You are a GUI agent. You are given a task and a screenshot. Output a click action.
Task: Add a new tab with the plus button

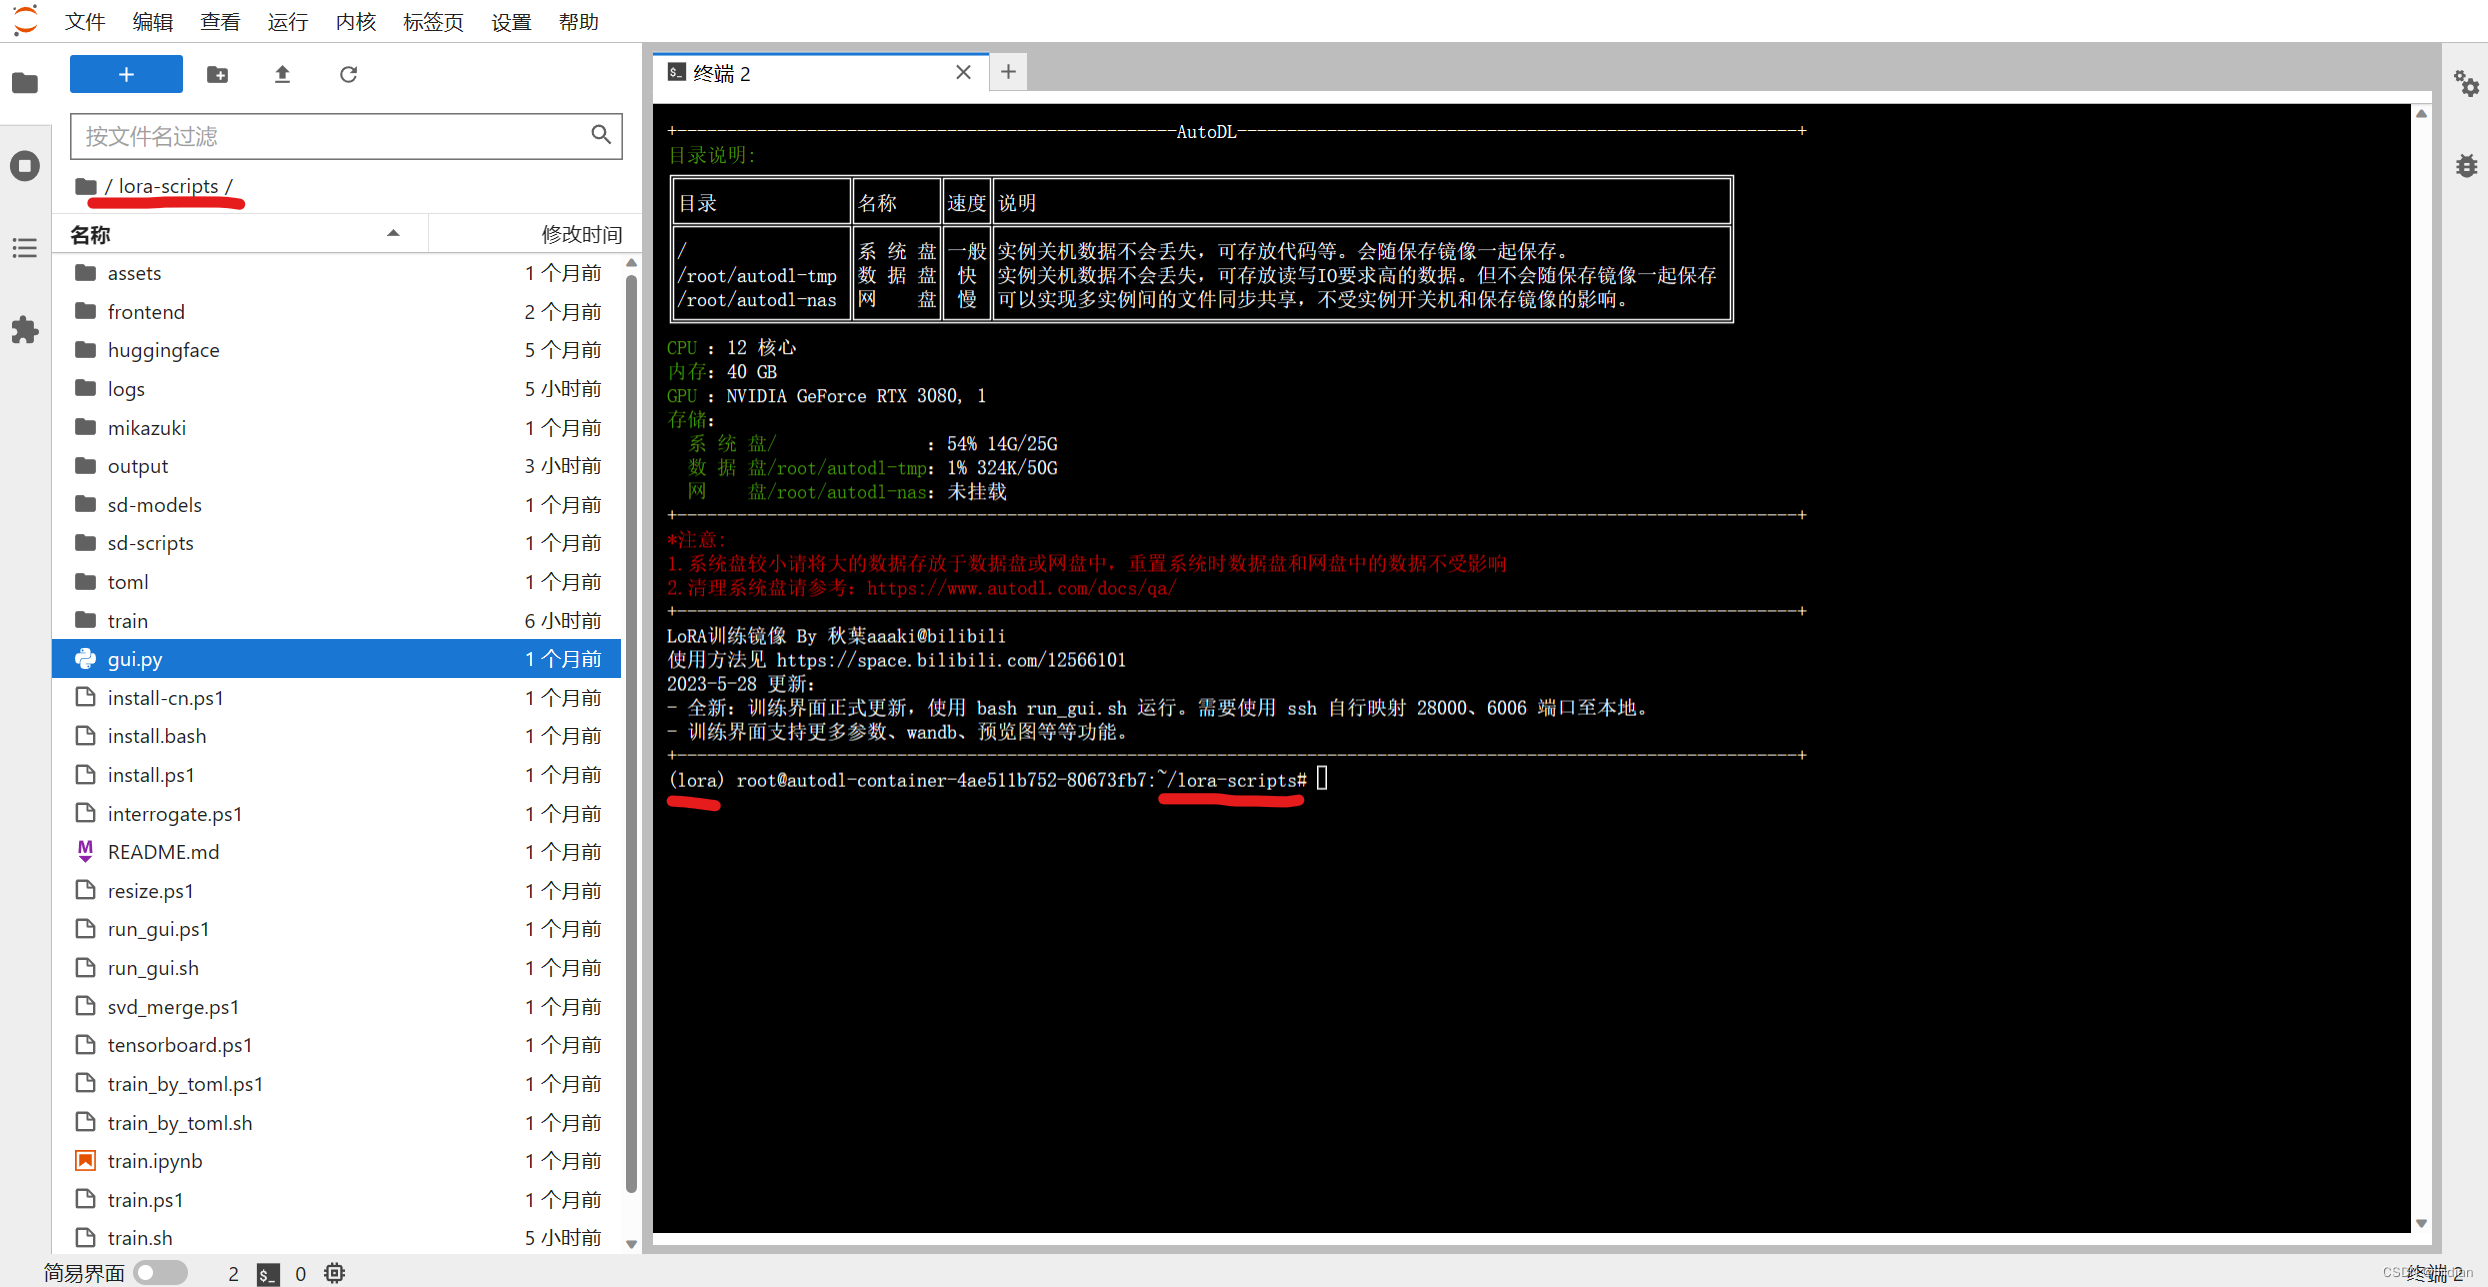coord(1008,72)
